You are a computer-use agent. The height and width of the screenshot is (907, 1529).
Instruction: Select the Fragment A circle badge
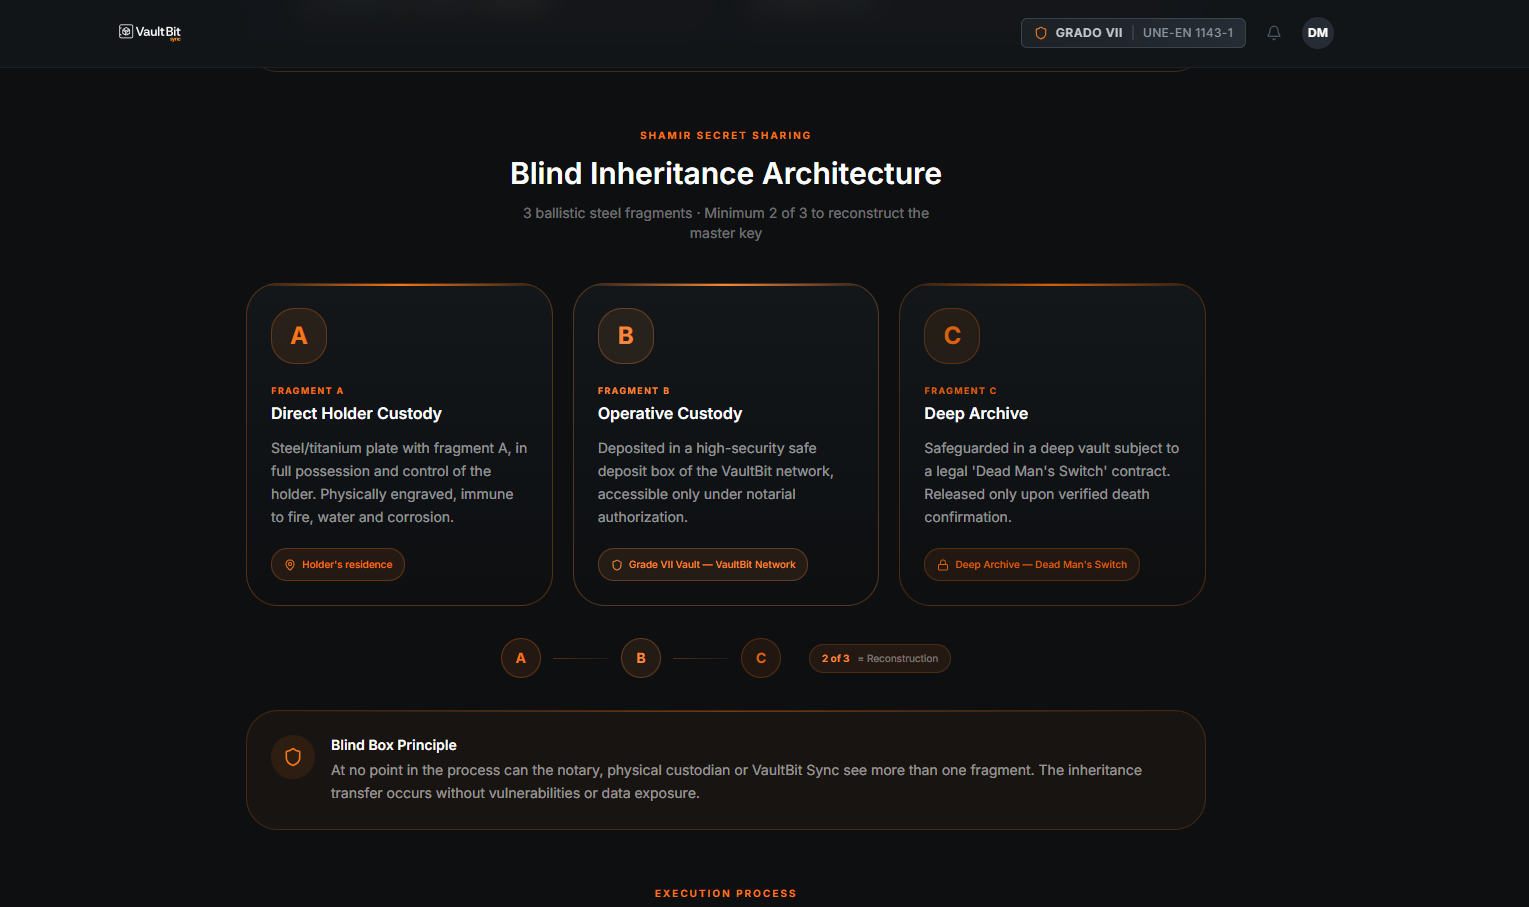pyautogui.click(x=298, y=336)
